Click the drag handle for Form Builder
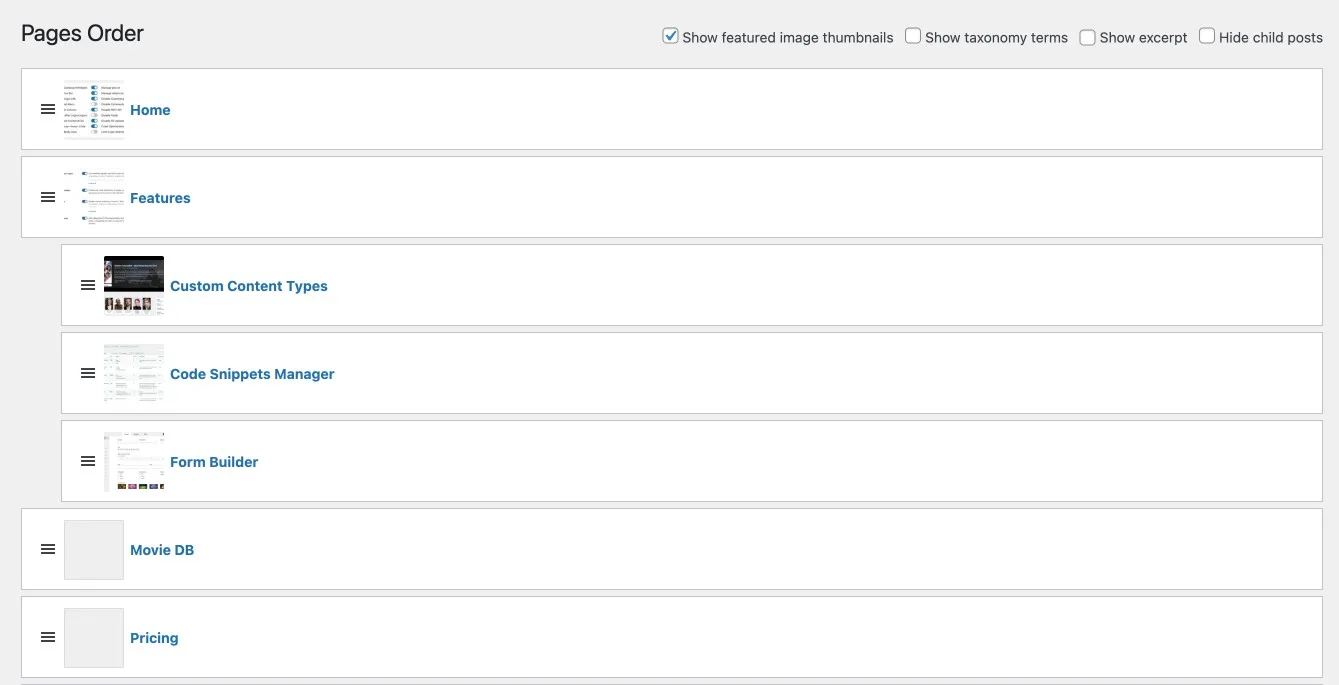The image size is (1339, 685). tap(88, 461)
